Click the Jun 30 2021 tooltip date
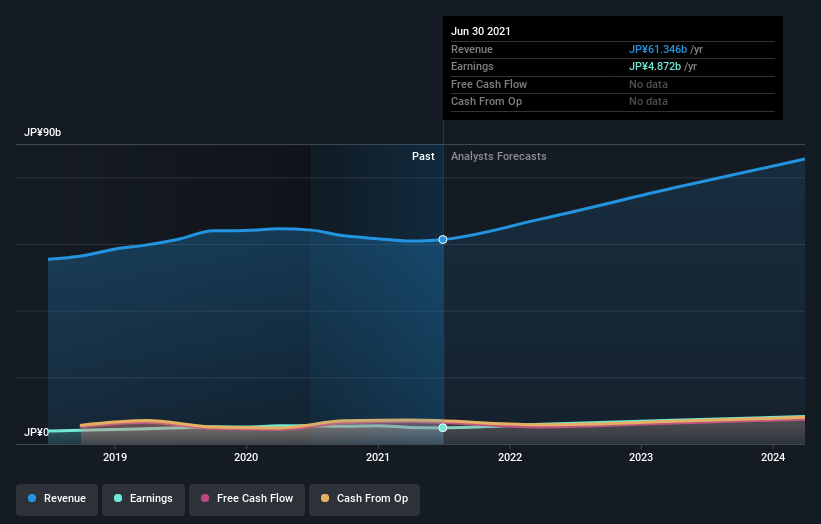 481,31
